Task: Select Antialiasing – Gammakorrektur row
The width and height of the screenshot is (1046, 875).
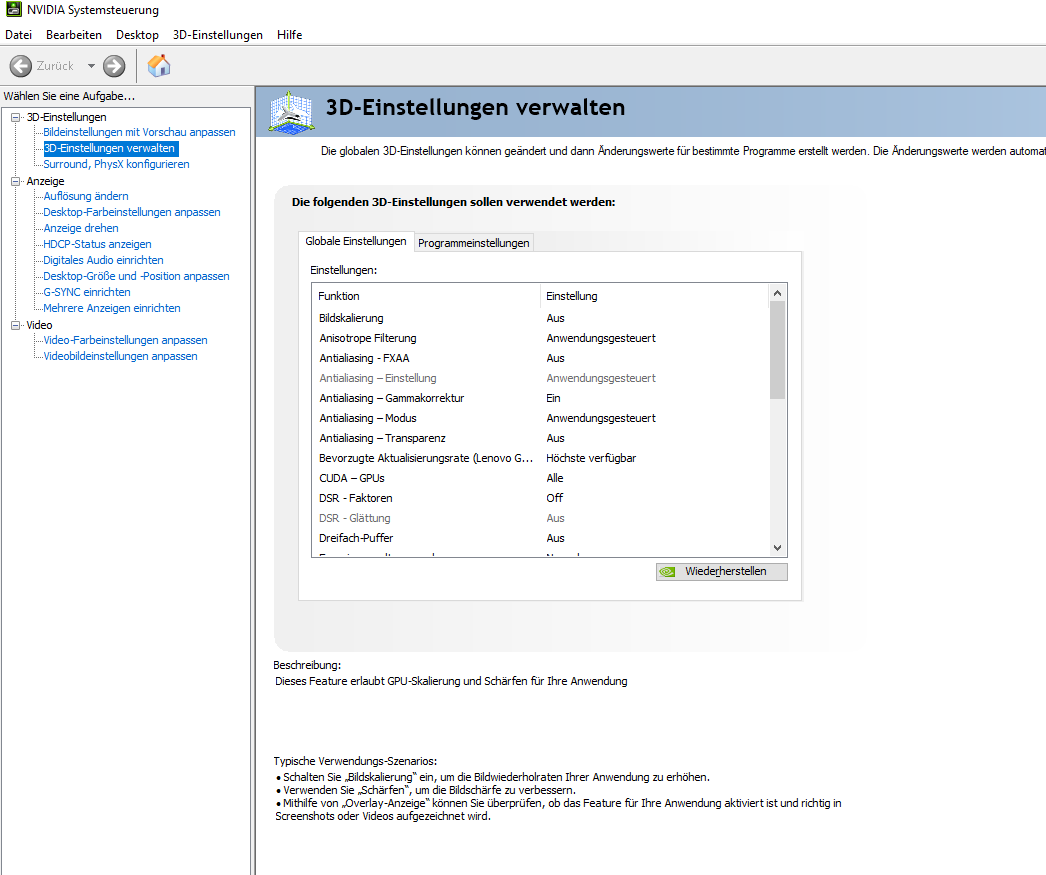Action: (540, 398)
